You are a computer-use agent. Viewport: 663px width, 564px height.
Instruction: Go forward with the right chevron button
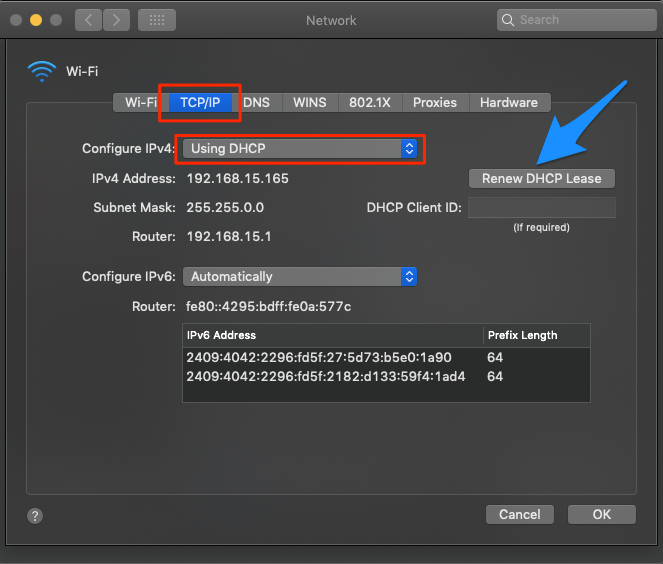pos(116,20)
